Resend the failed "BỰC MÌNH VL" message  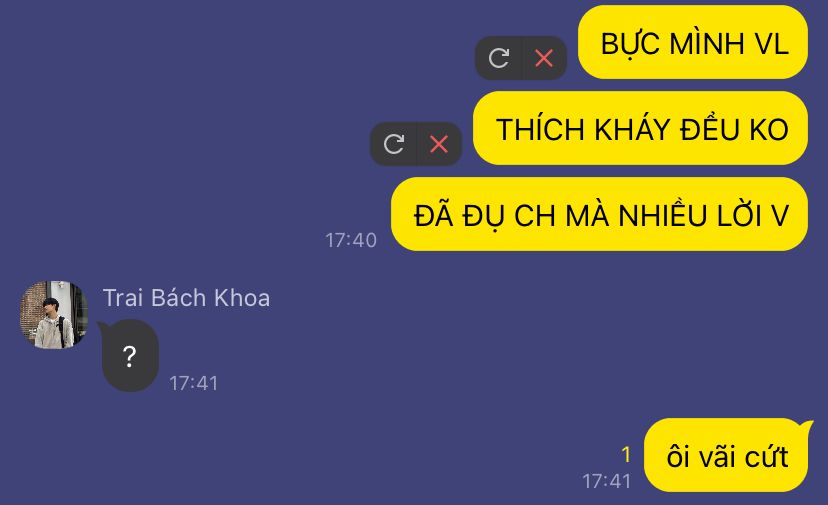(x=498, y=58)
